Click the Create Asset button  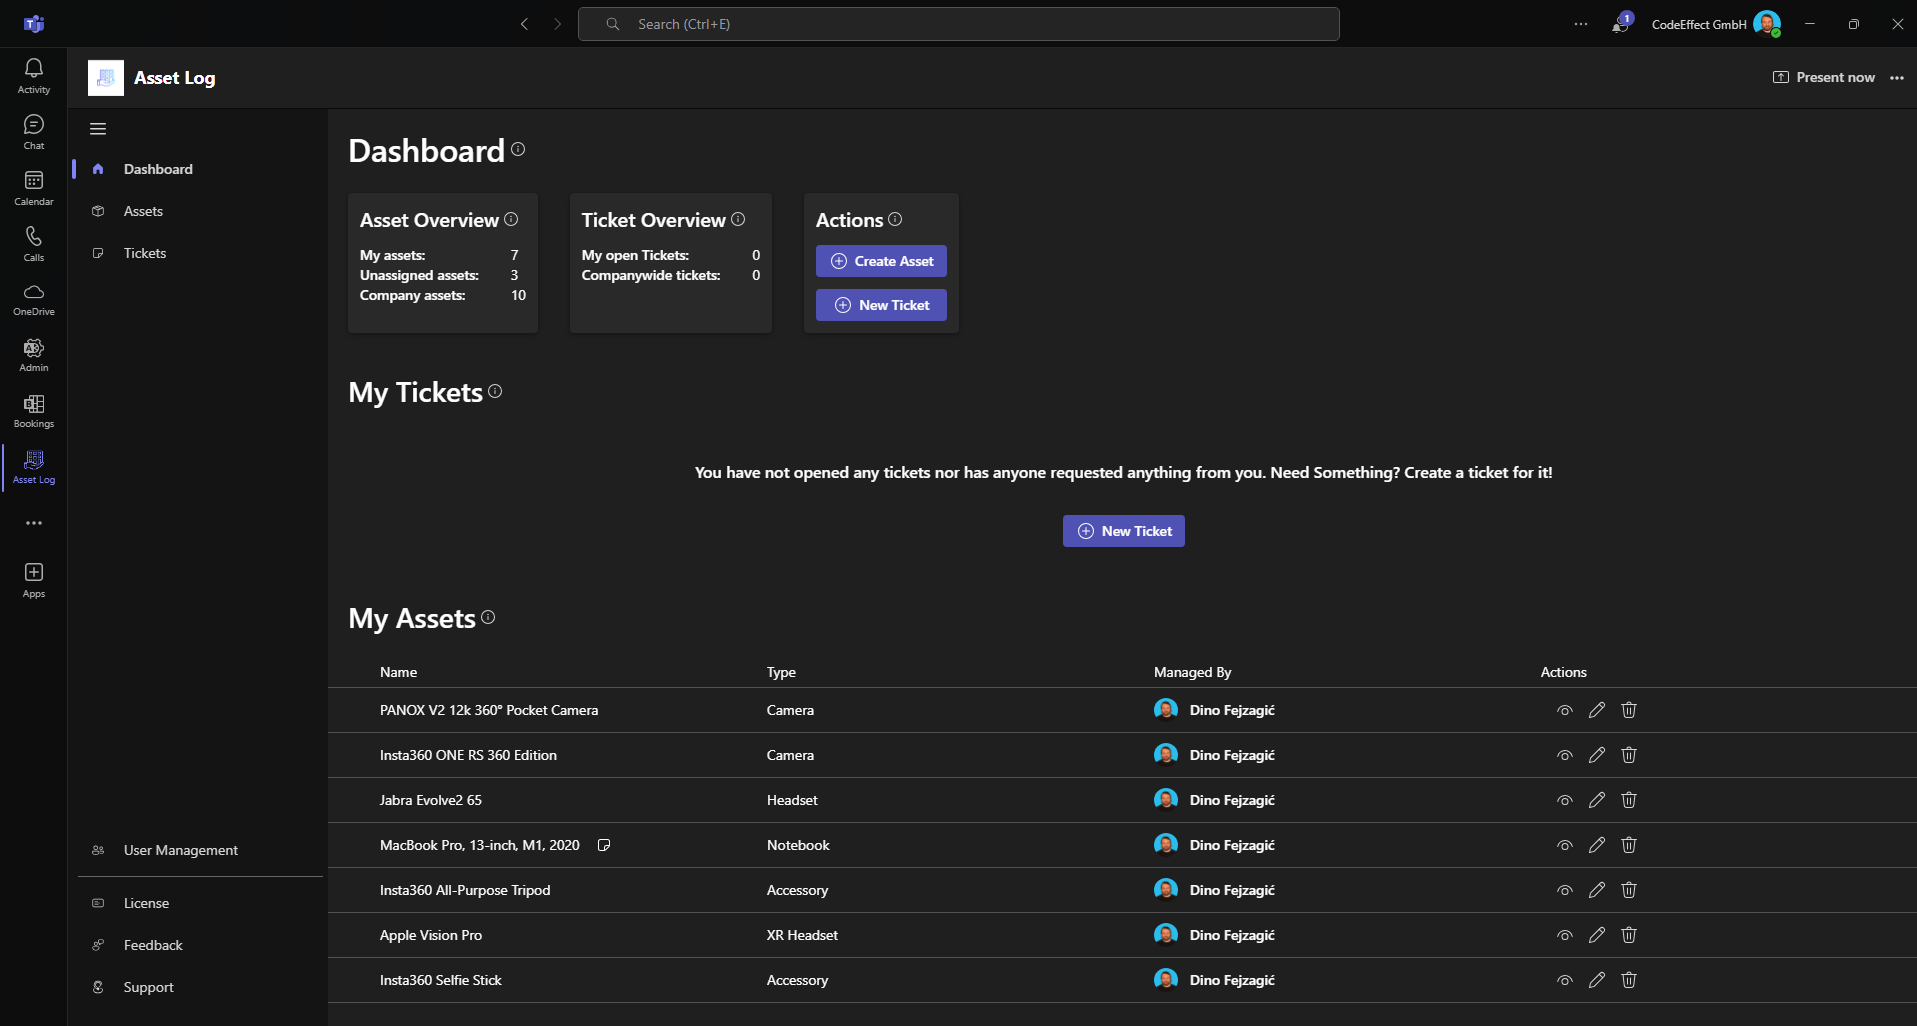point(881,261)
